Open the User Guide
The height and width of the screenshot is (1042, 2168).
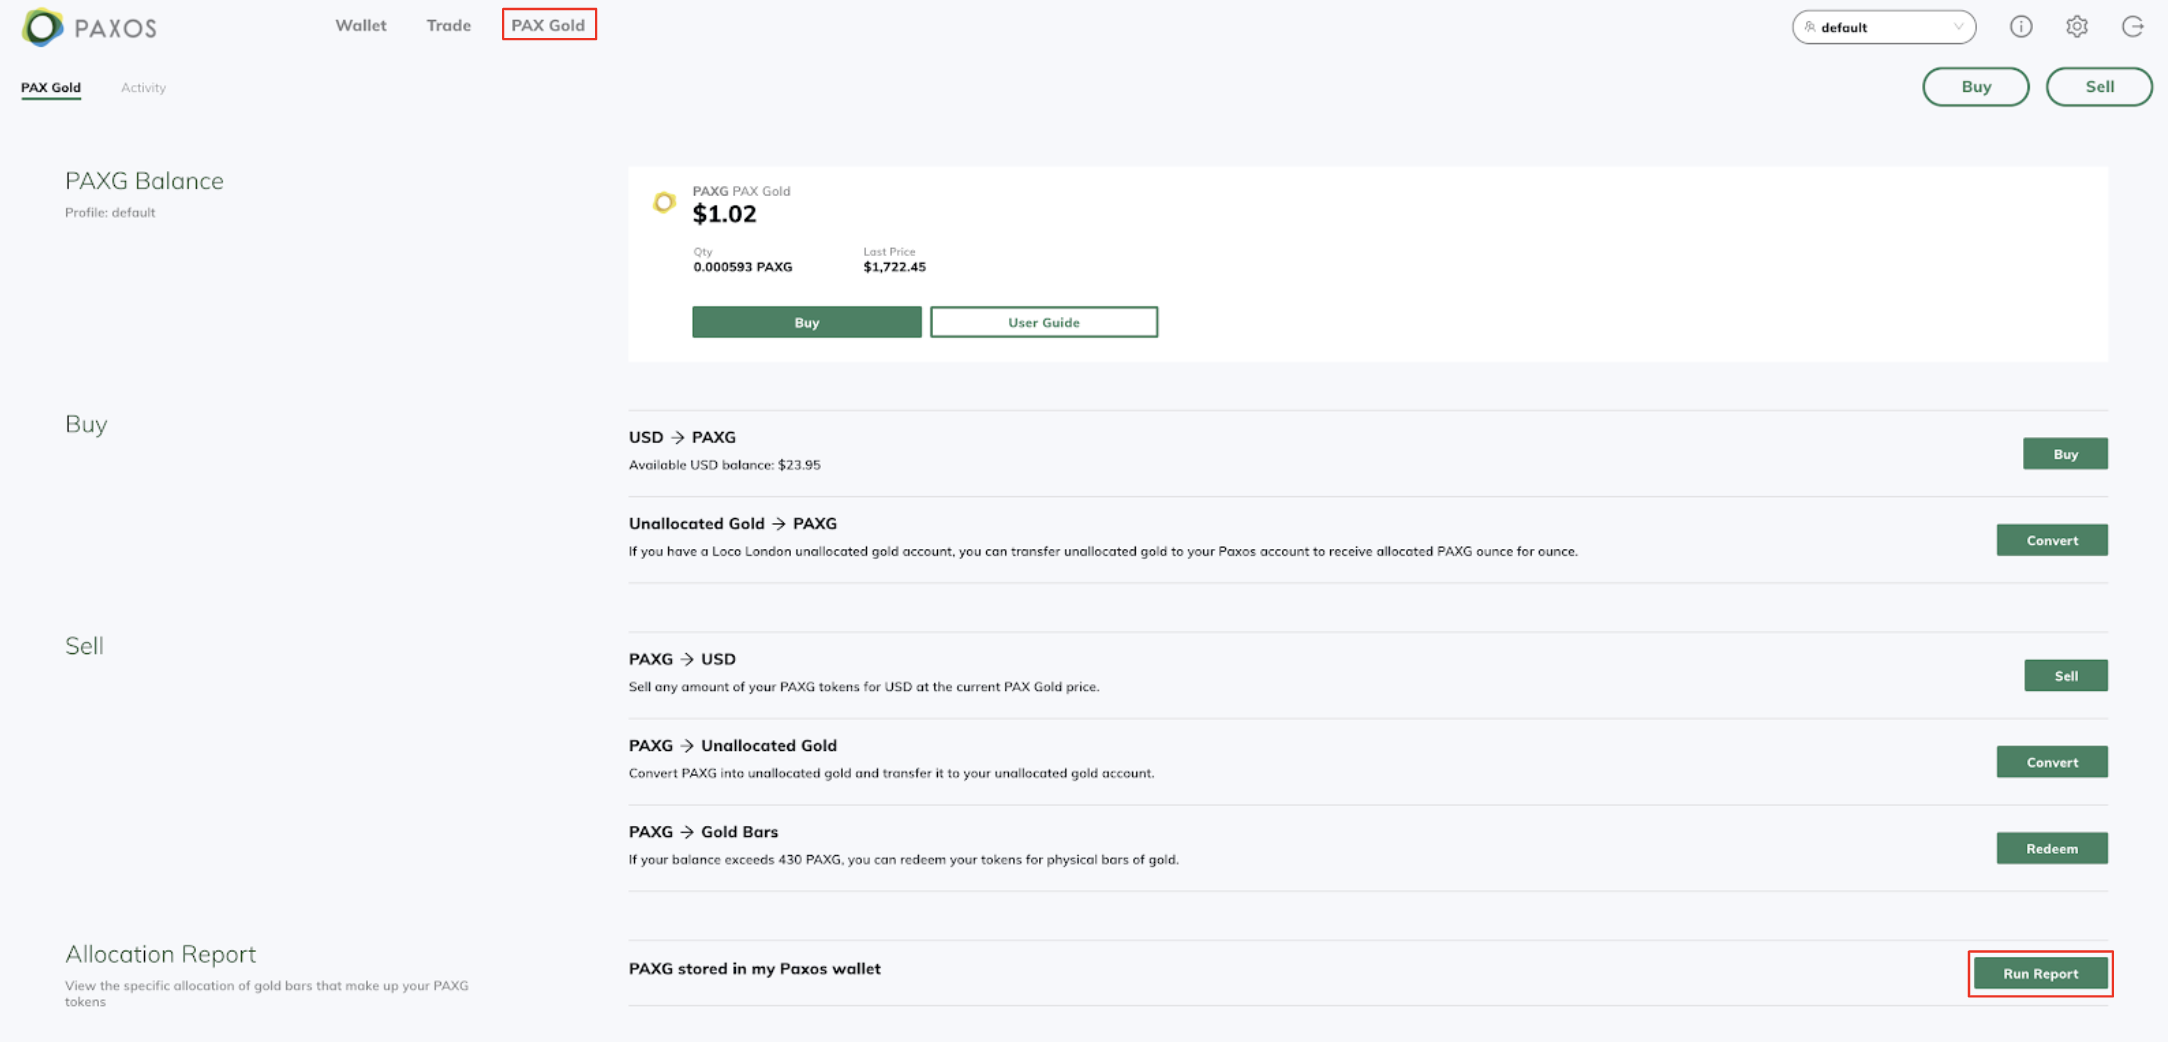pos(1044,322)
